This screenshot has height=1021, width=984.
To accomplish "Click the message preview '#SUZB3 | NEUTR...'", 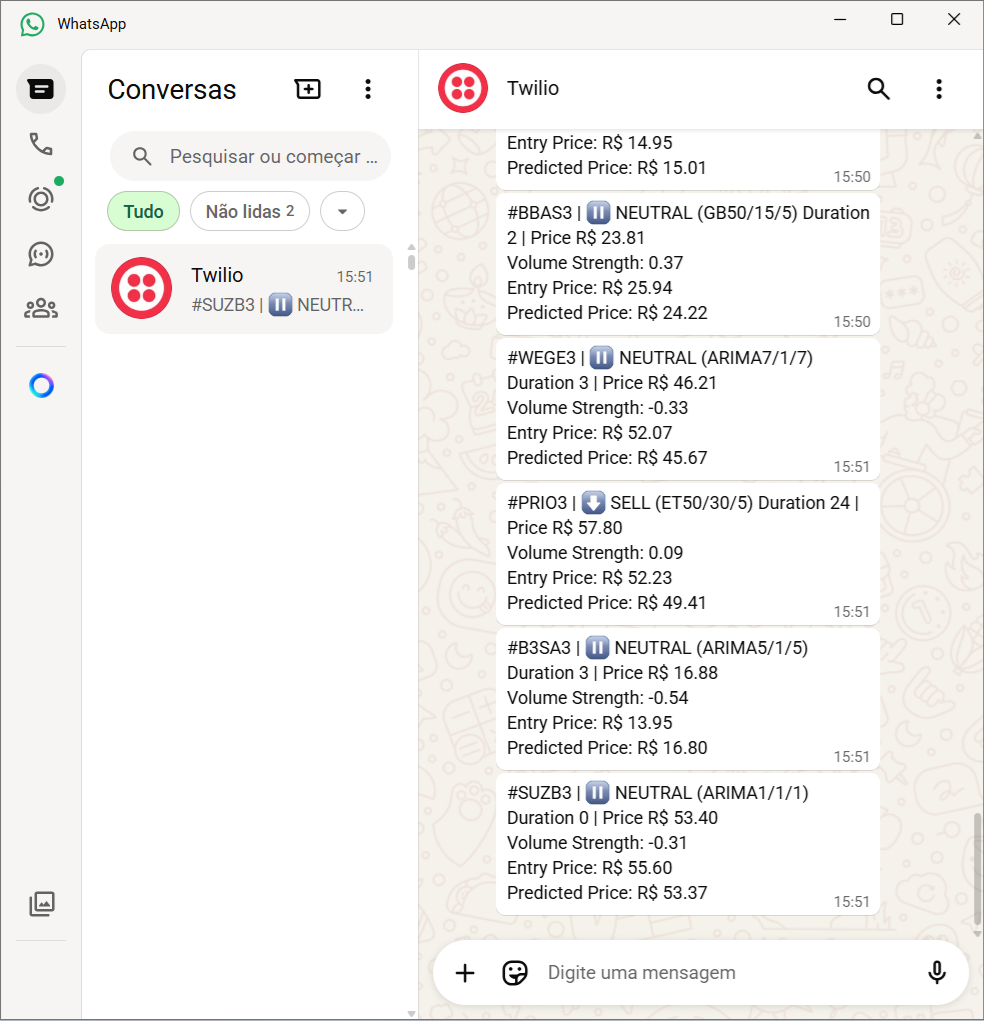I will [x=277, y=305].
